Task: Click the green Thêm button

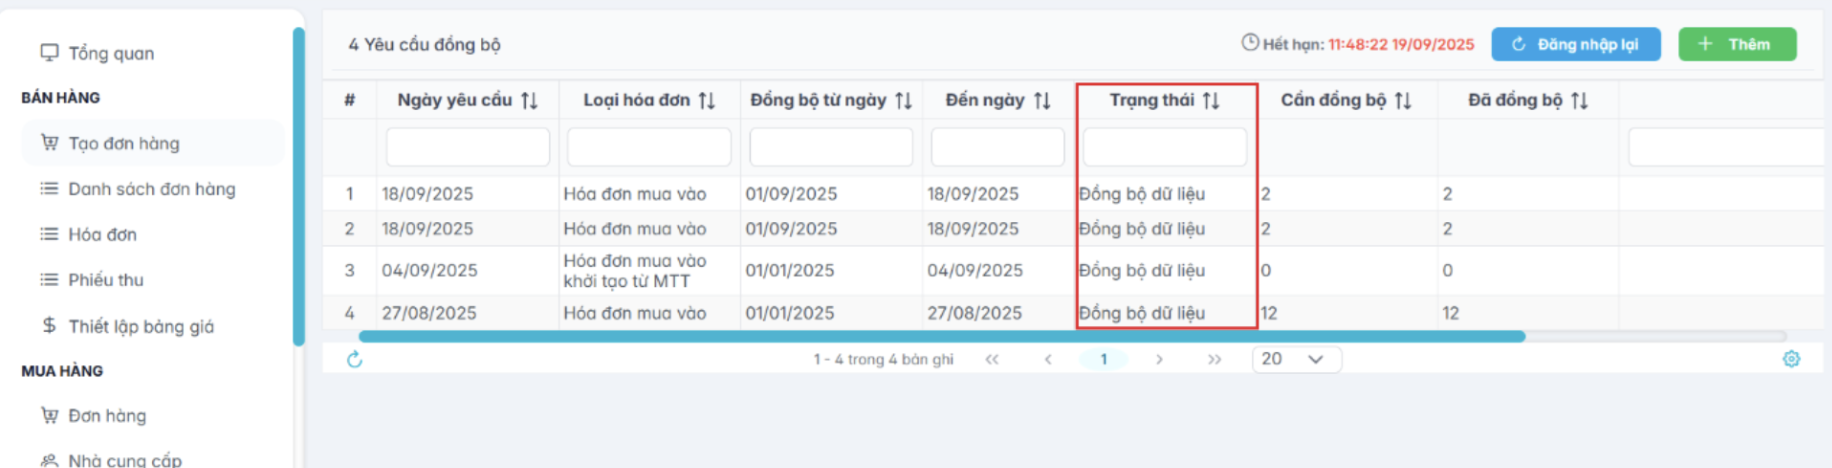Action: pyautogui.click(x=1737, y=44)
